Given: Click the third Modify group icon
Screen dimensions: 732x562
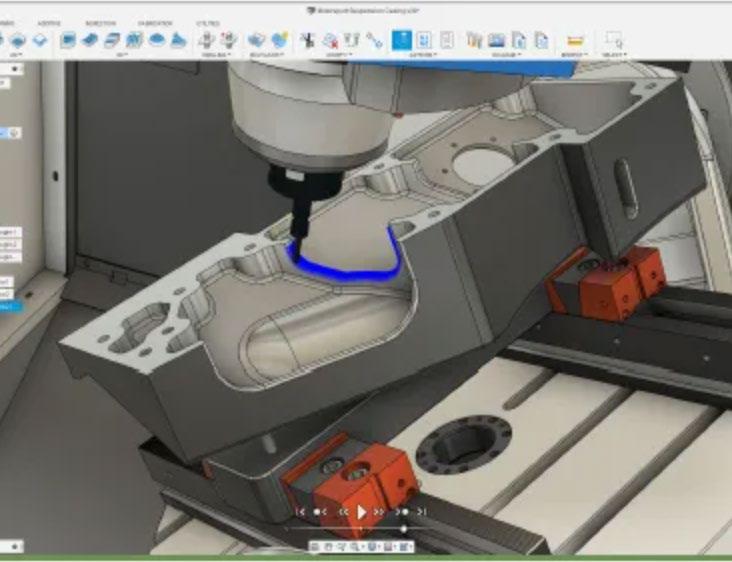Looking at the screenshot, I should pos(352,41).
